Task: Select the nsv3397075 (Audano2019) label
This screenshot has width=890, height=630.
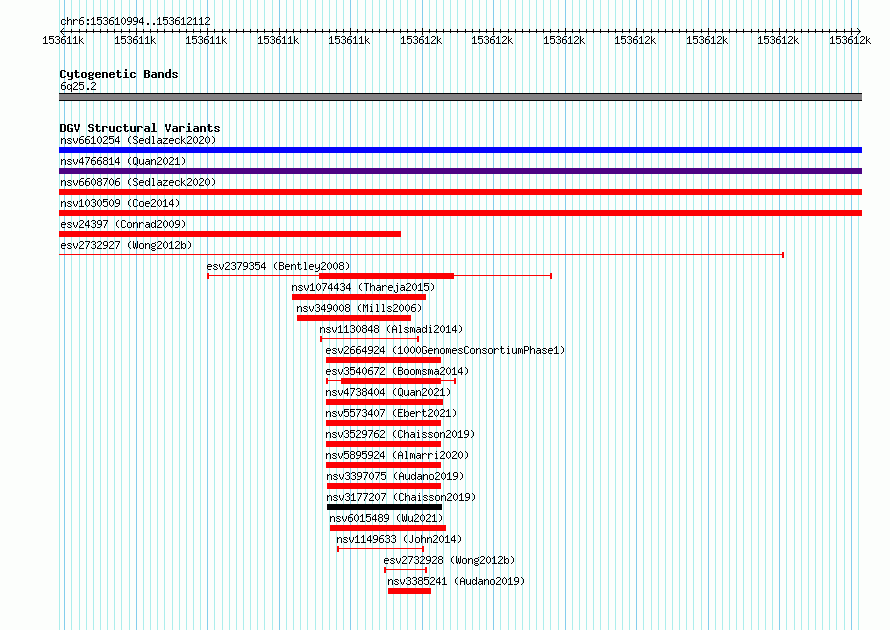Action: point(395,476)
